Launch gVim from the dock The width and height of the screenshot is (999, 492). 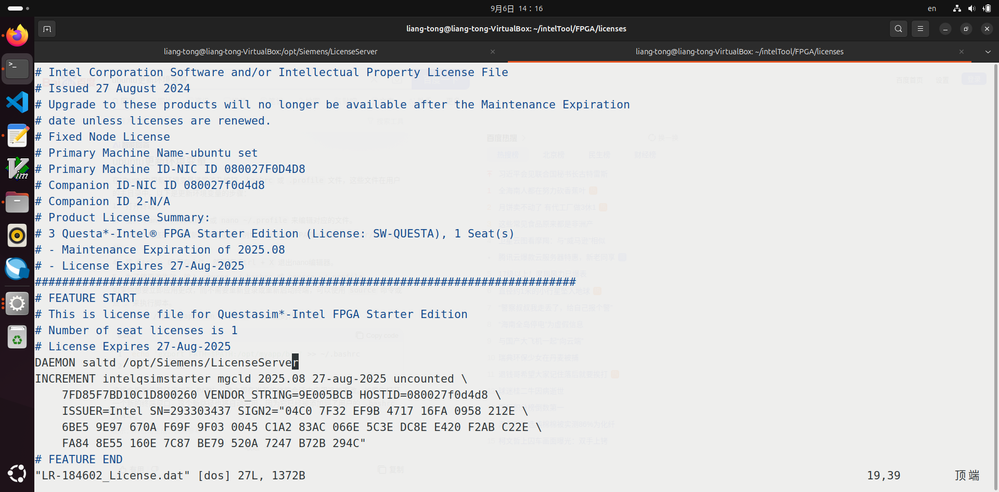point(17,169)
